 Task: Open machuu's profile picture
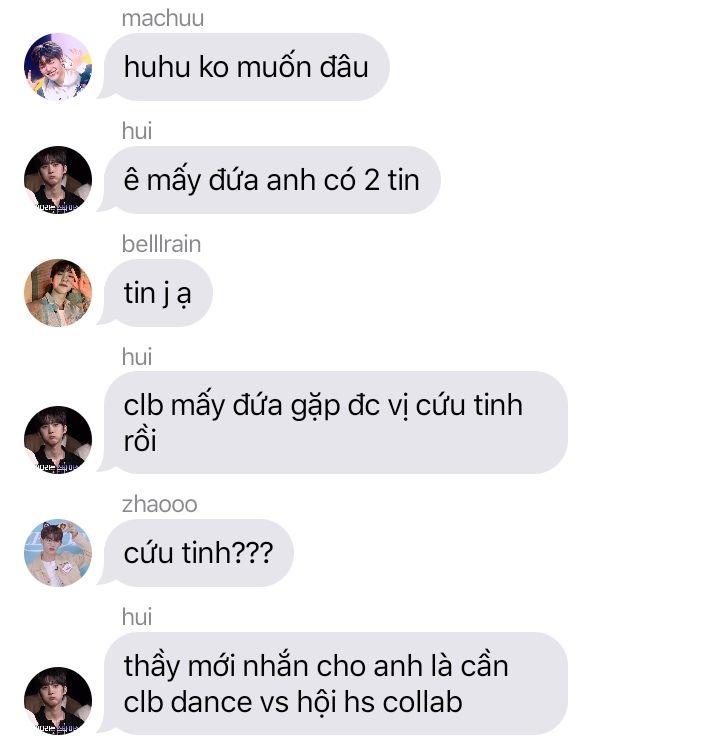click(x=58, y=67)
